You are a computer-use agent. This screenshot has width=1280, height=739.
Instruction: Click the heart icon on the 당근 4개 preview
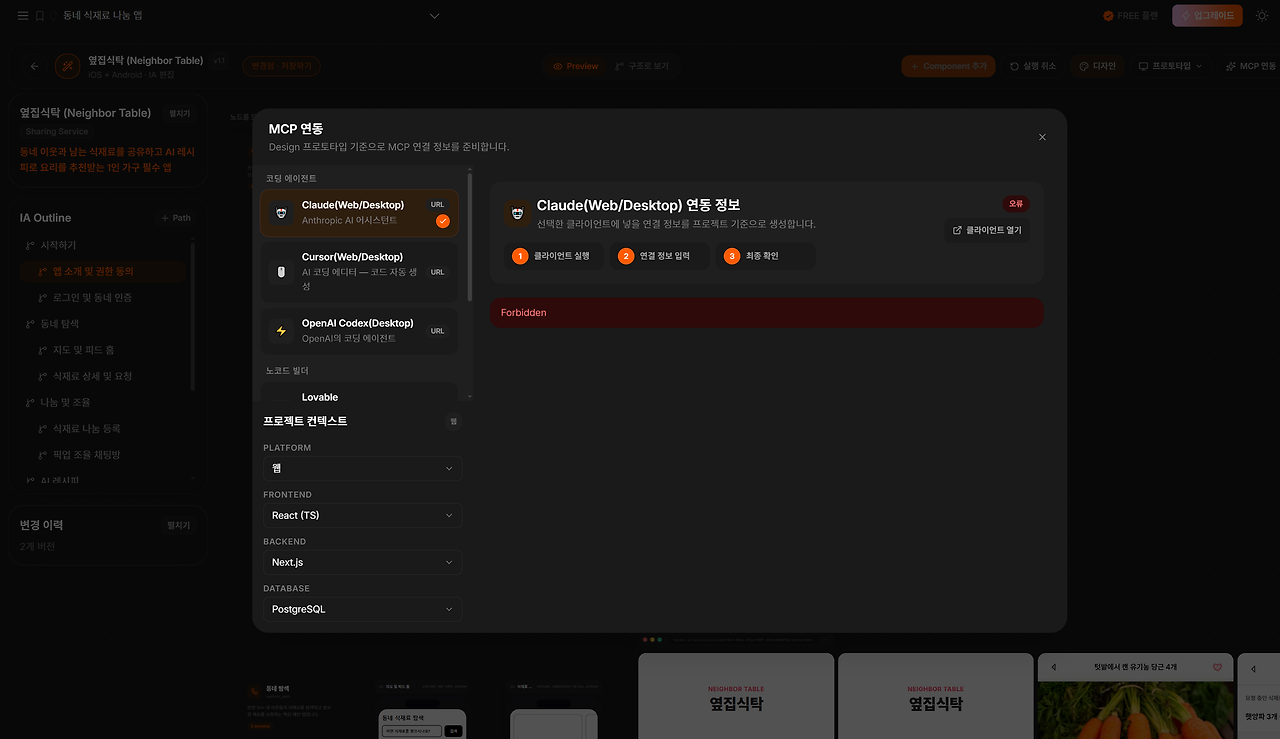tap(1217, 667)
